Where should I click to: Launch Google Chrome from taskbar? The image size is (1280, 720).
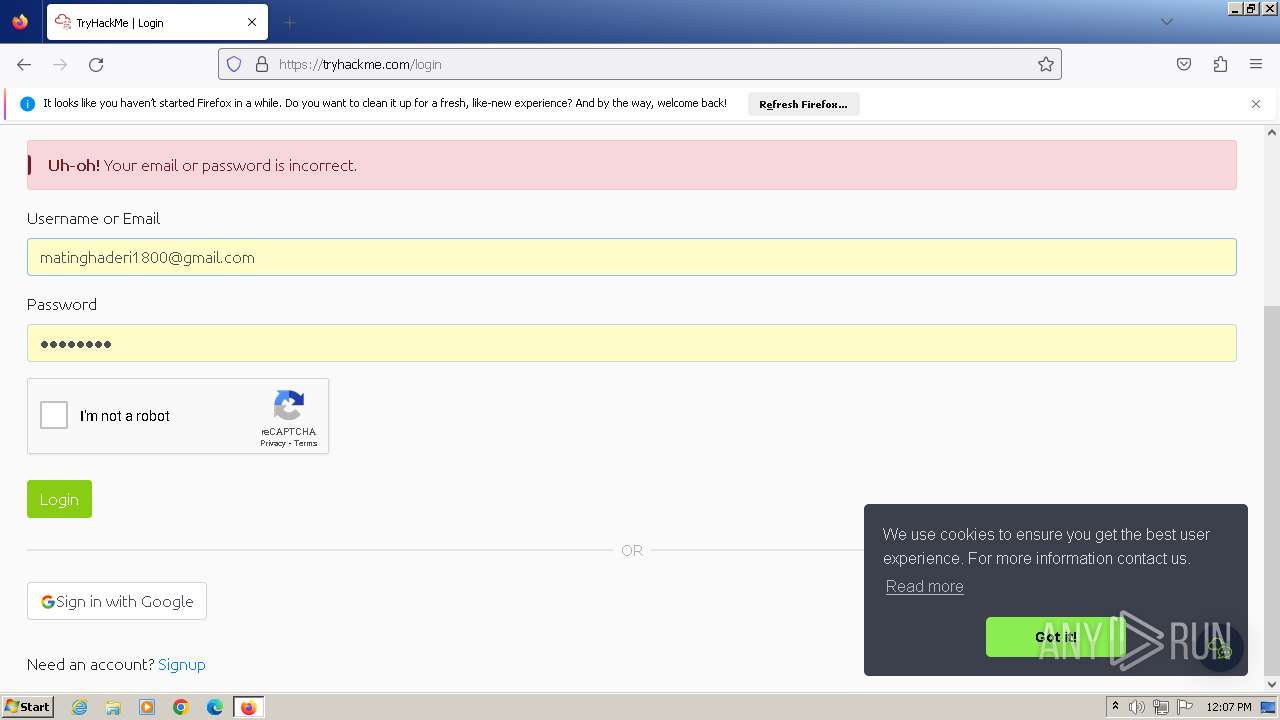(181, 707)
